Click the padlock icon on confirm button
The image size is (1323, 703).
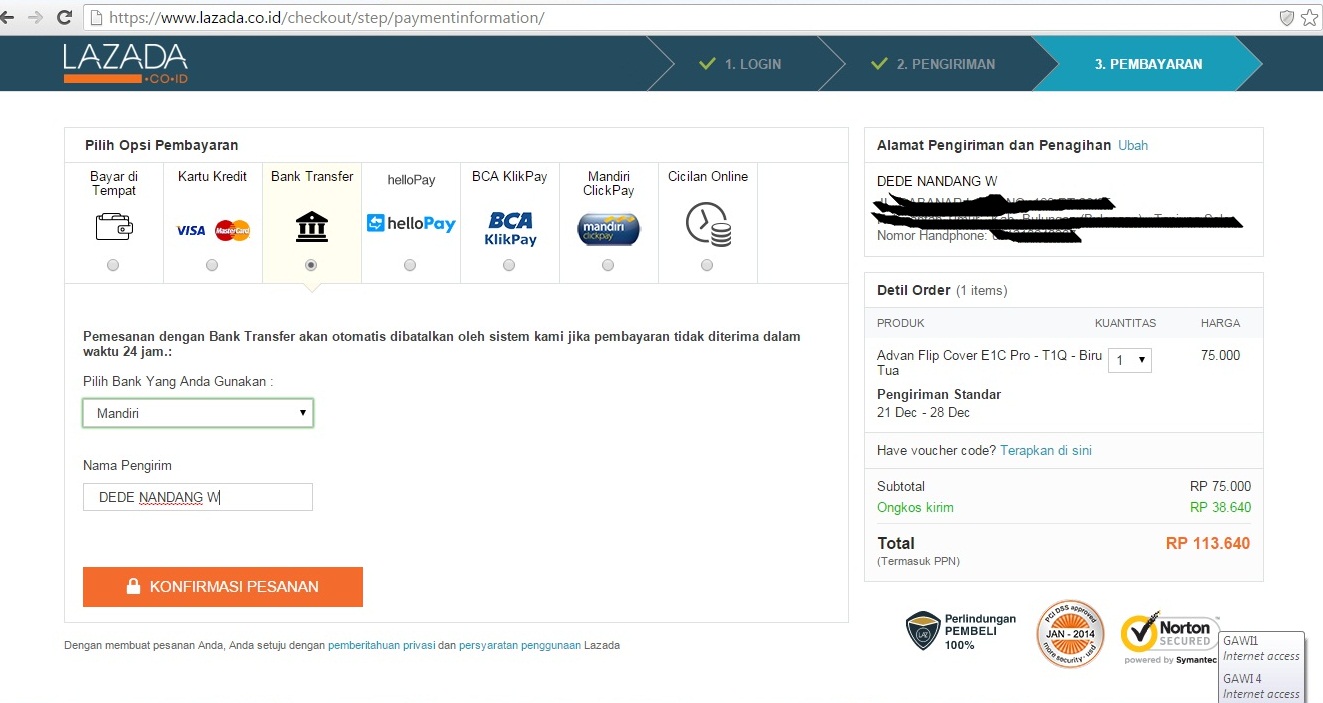[133, 587]
